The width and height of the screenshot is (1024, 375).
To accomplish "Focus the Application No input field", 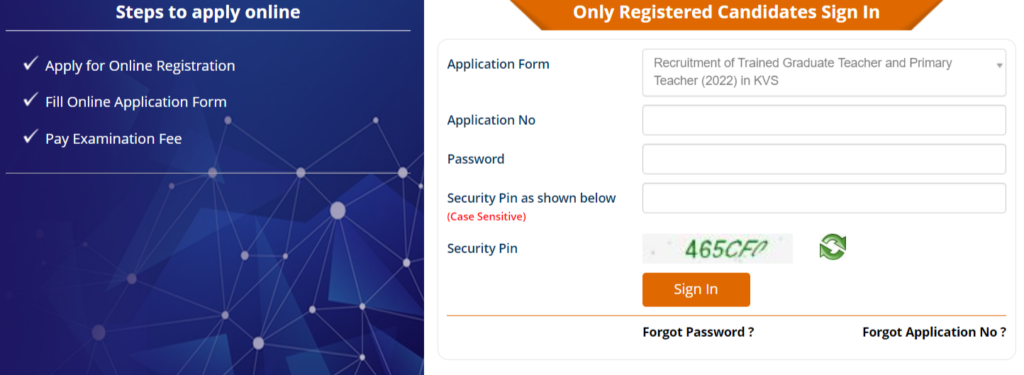I will pos(824,120).
